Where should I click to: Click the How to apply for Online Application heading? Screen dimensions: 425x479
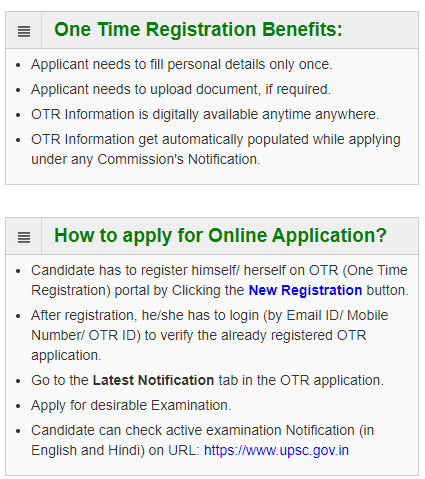(220, 236)
